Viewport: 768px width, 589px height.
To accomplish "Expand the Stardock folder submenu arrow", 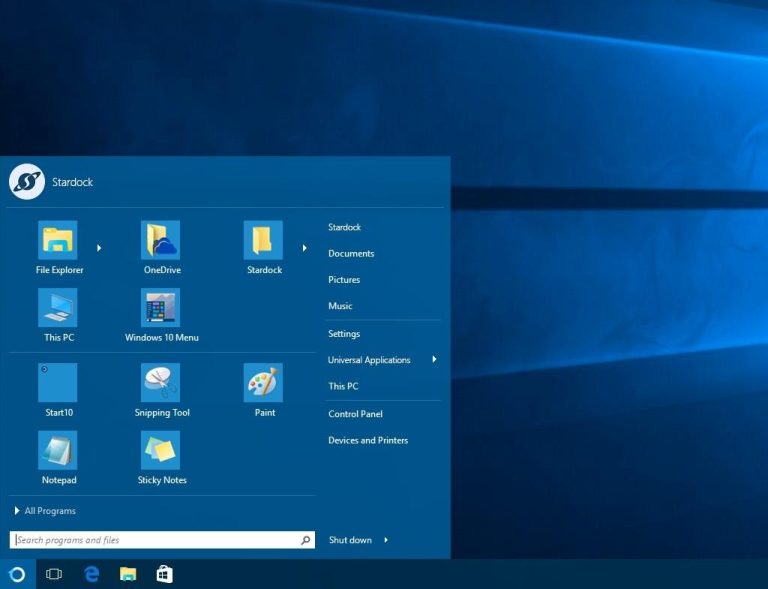I will coord(304,247).
